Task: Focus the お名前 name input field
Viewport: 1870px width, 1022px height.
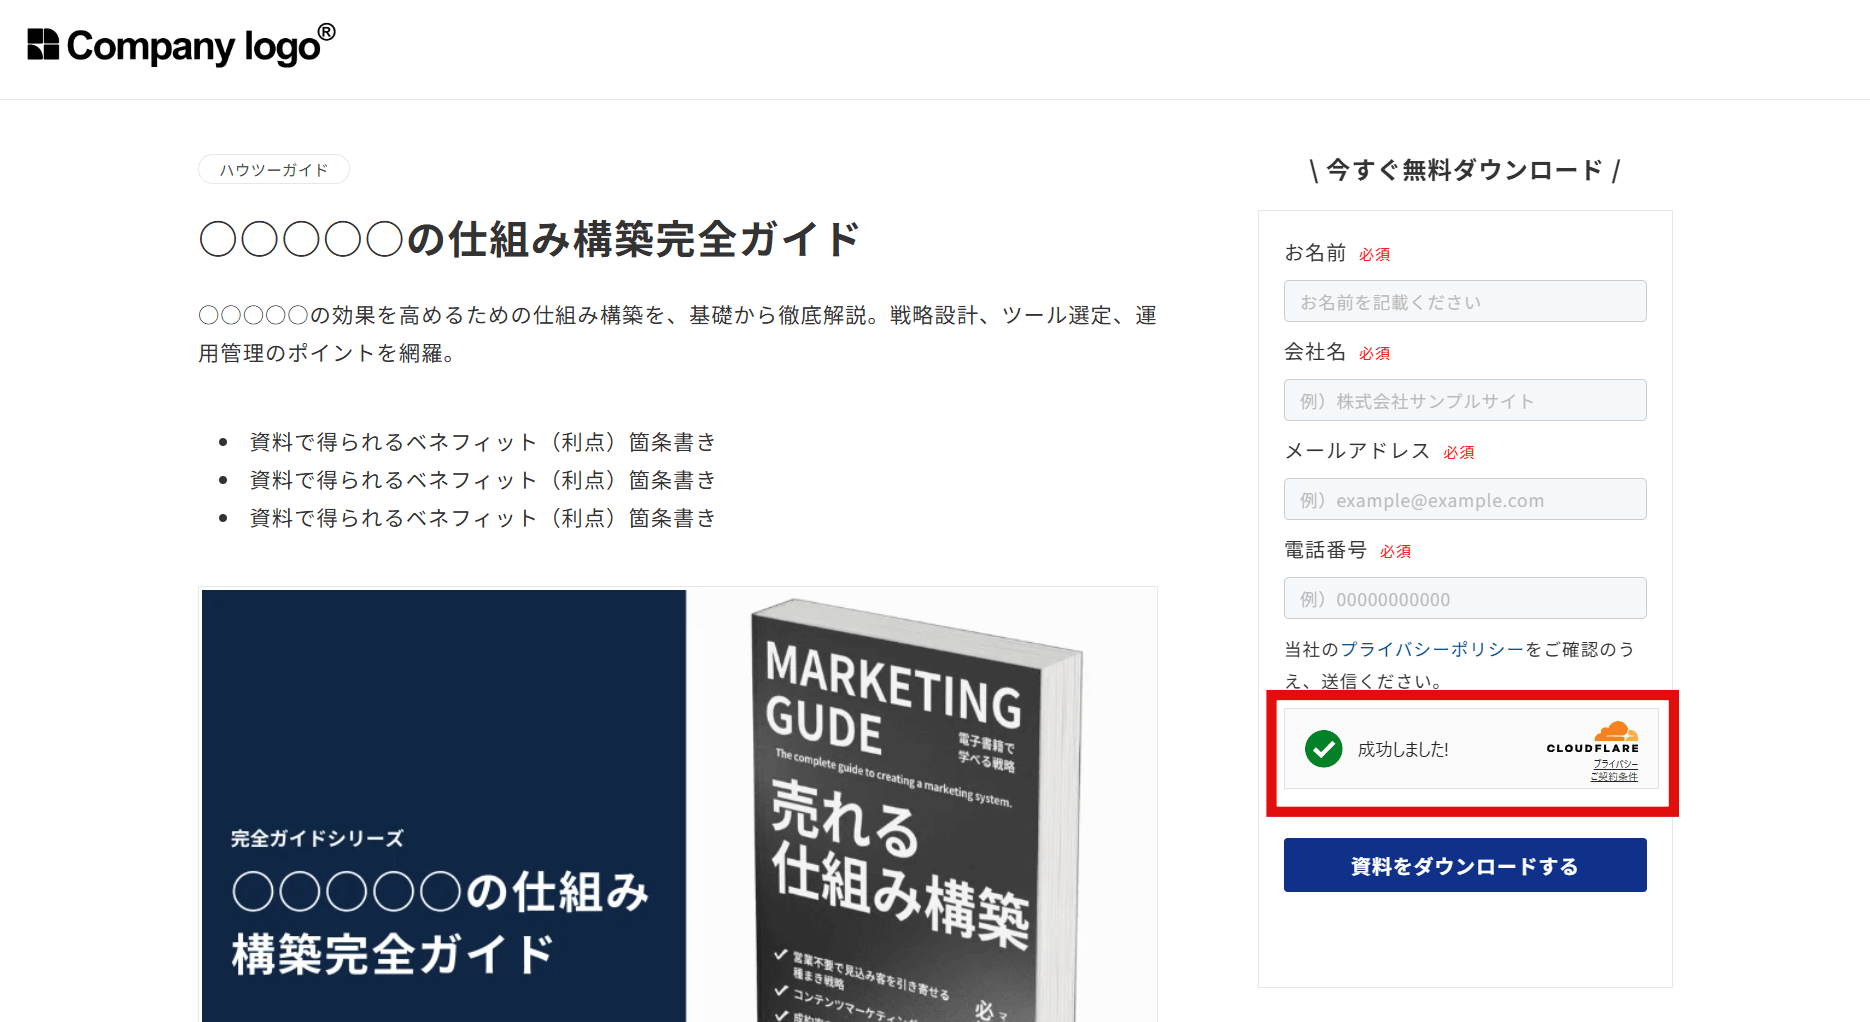Action: click(1464, 302)
